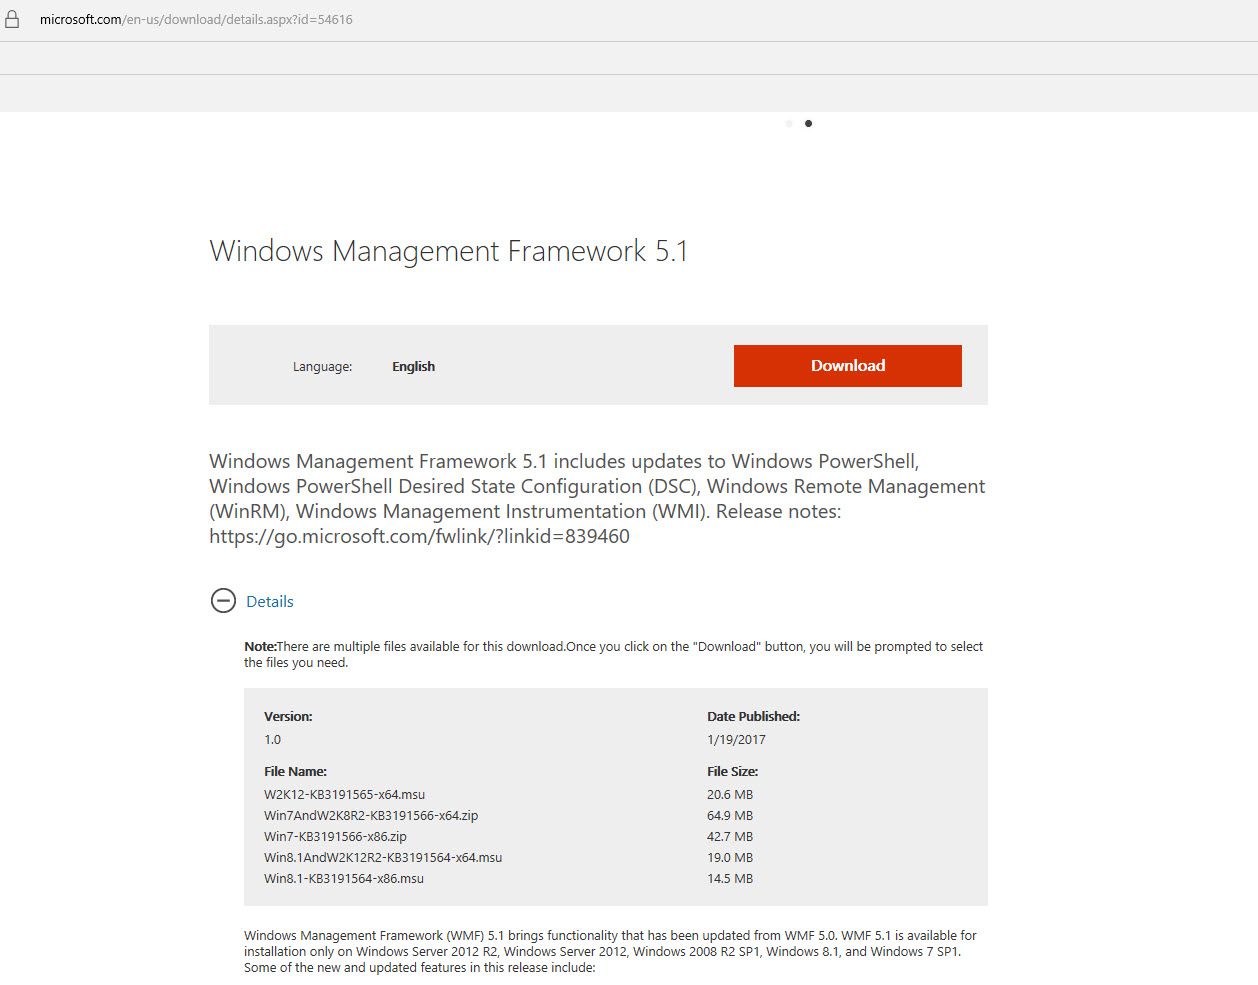The height and width of the screenshot is (985, 1258).
Task: Click the File Size: label
Action: coord(732,772)
